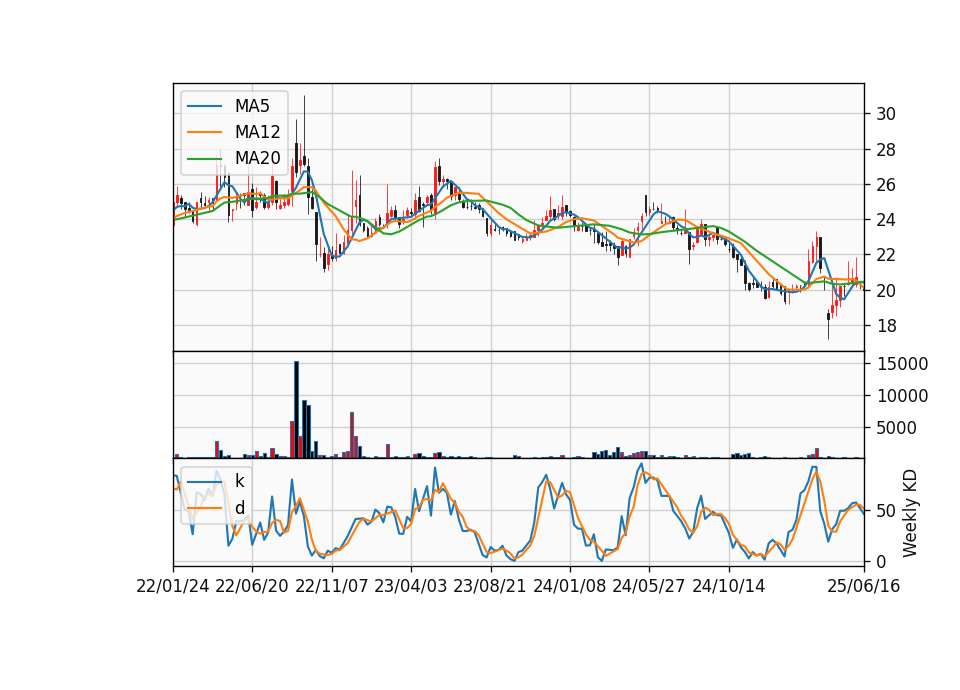Click the KD axis value 50

(886, 511)
